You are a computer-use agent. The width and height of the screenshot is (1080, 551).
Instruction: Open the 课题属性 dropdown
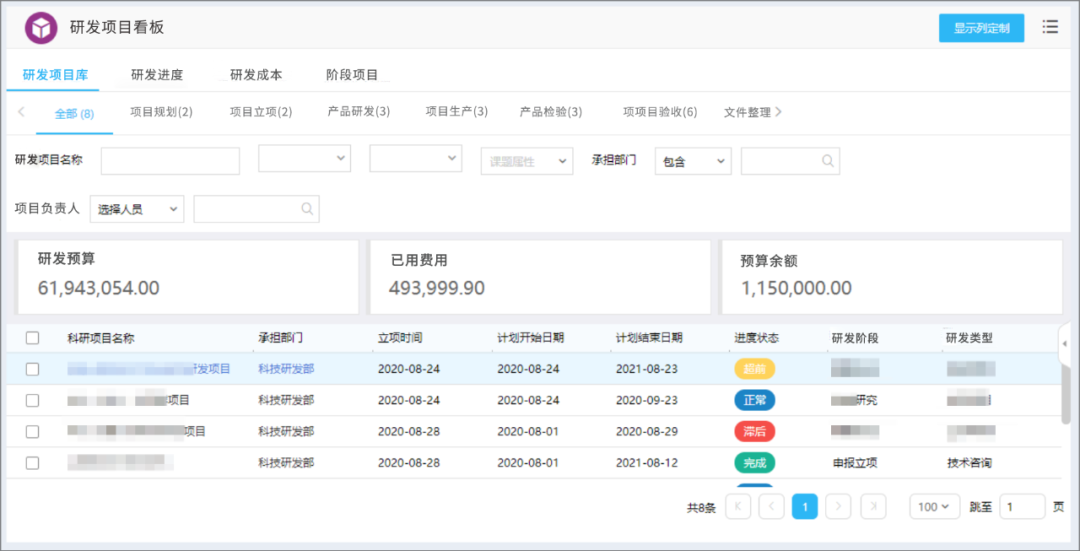tap(527, 160)
